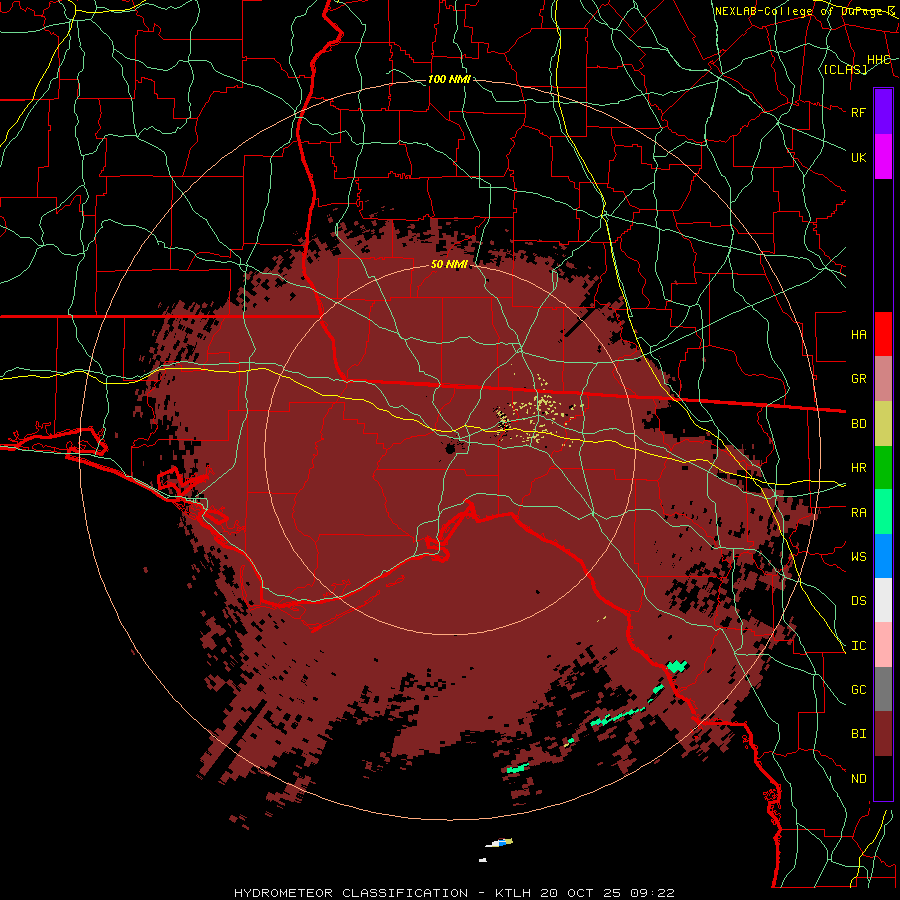Click the BI legend label
Image resolution: width=900 pixels, height=900 pixels.
point(858,734)
